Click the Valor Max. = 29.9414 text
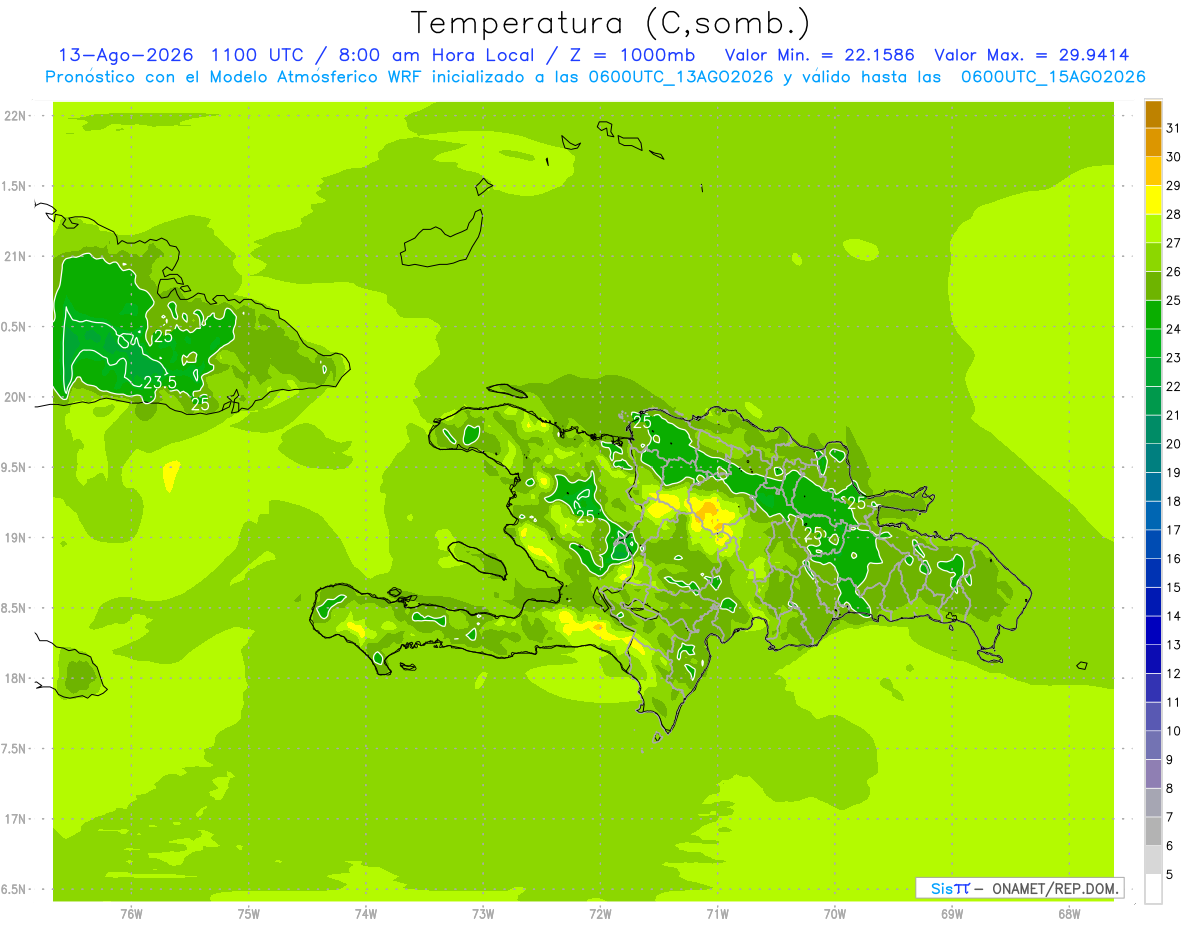The width and height of the screenshot is (1200, 927). 1031,55
